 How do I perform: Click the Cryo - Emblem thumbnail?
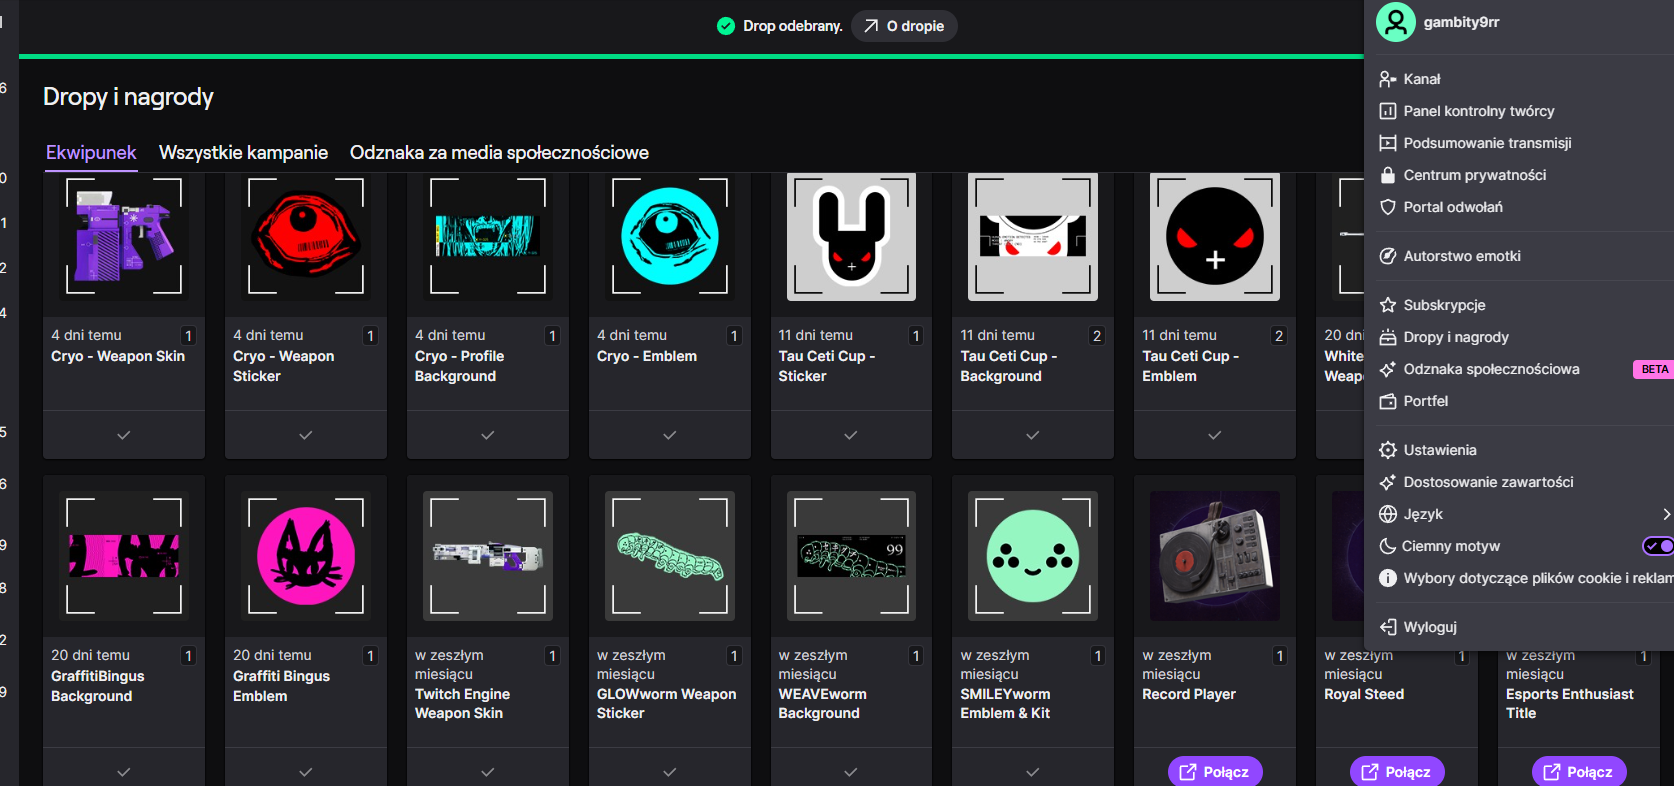click(x=670, y=237)
